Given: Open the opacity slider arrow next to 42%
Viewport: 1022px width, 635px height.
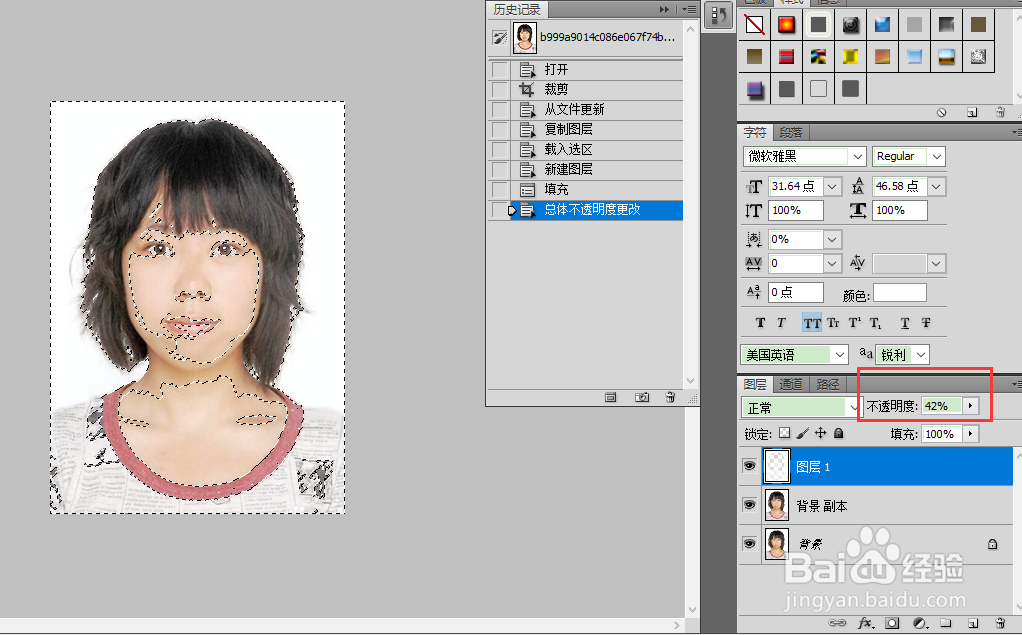Looking at the screenshot, I should [971, 406].
